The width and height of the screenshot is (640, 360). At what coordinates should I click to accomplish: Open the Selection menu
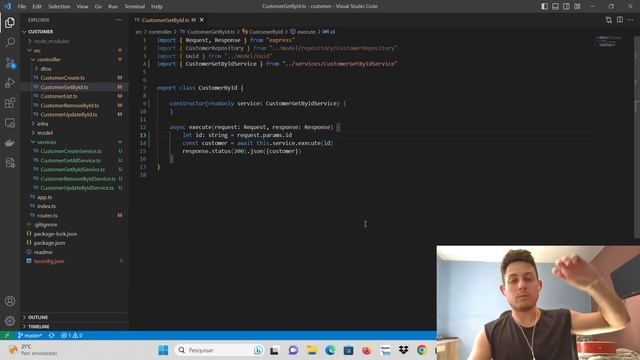pos(59,7)
